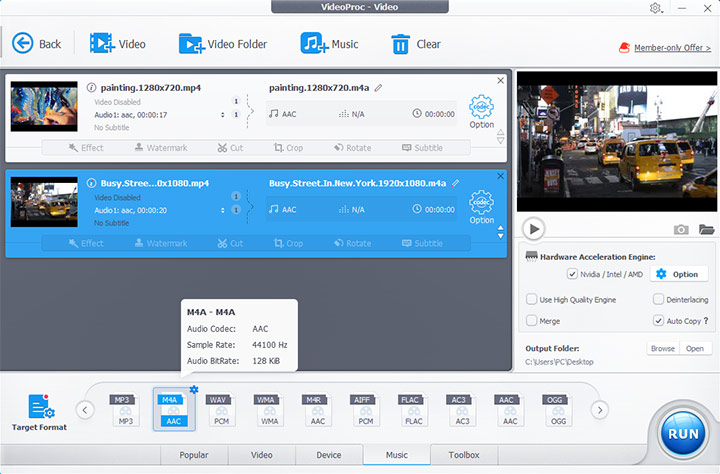This screenshot has height=474, width=720.
Task: Open the snapshot folder icon under preview
Action: tap(706, 229)
